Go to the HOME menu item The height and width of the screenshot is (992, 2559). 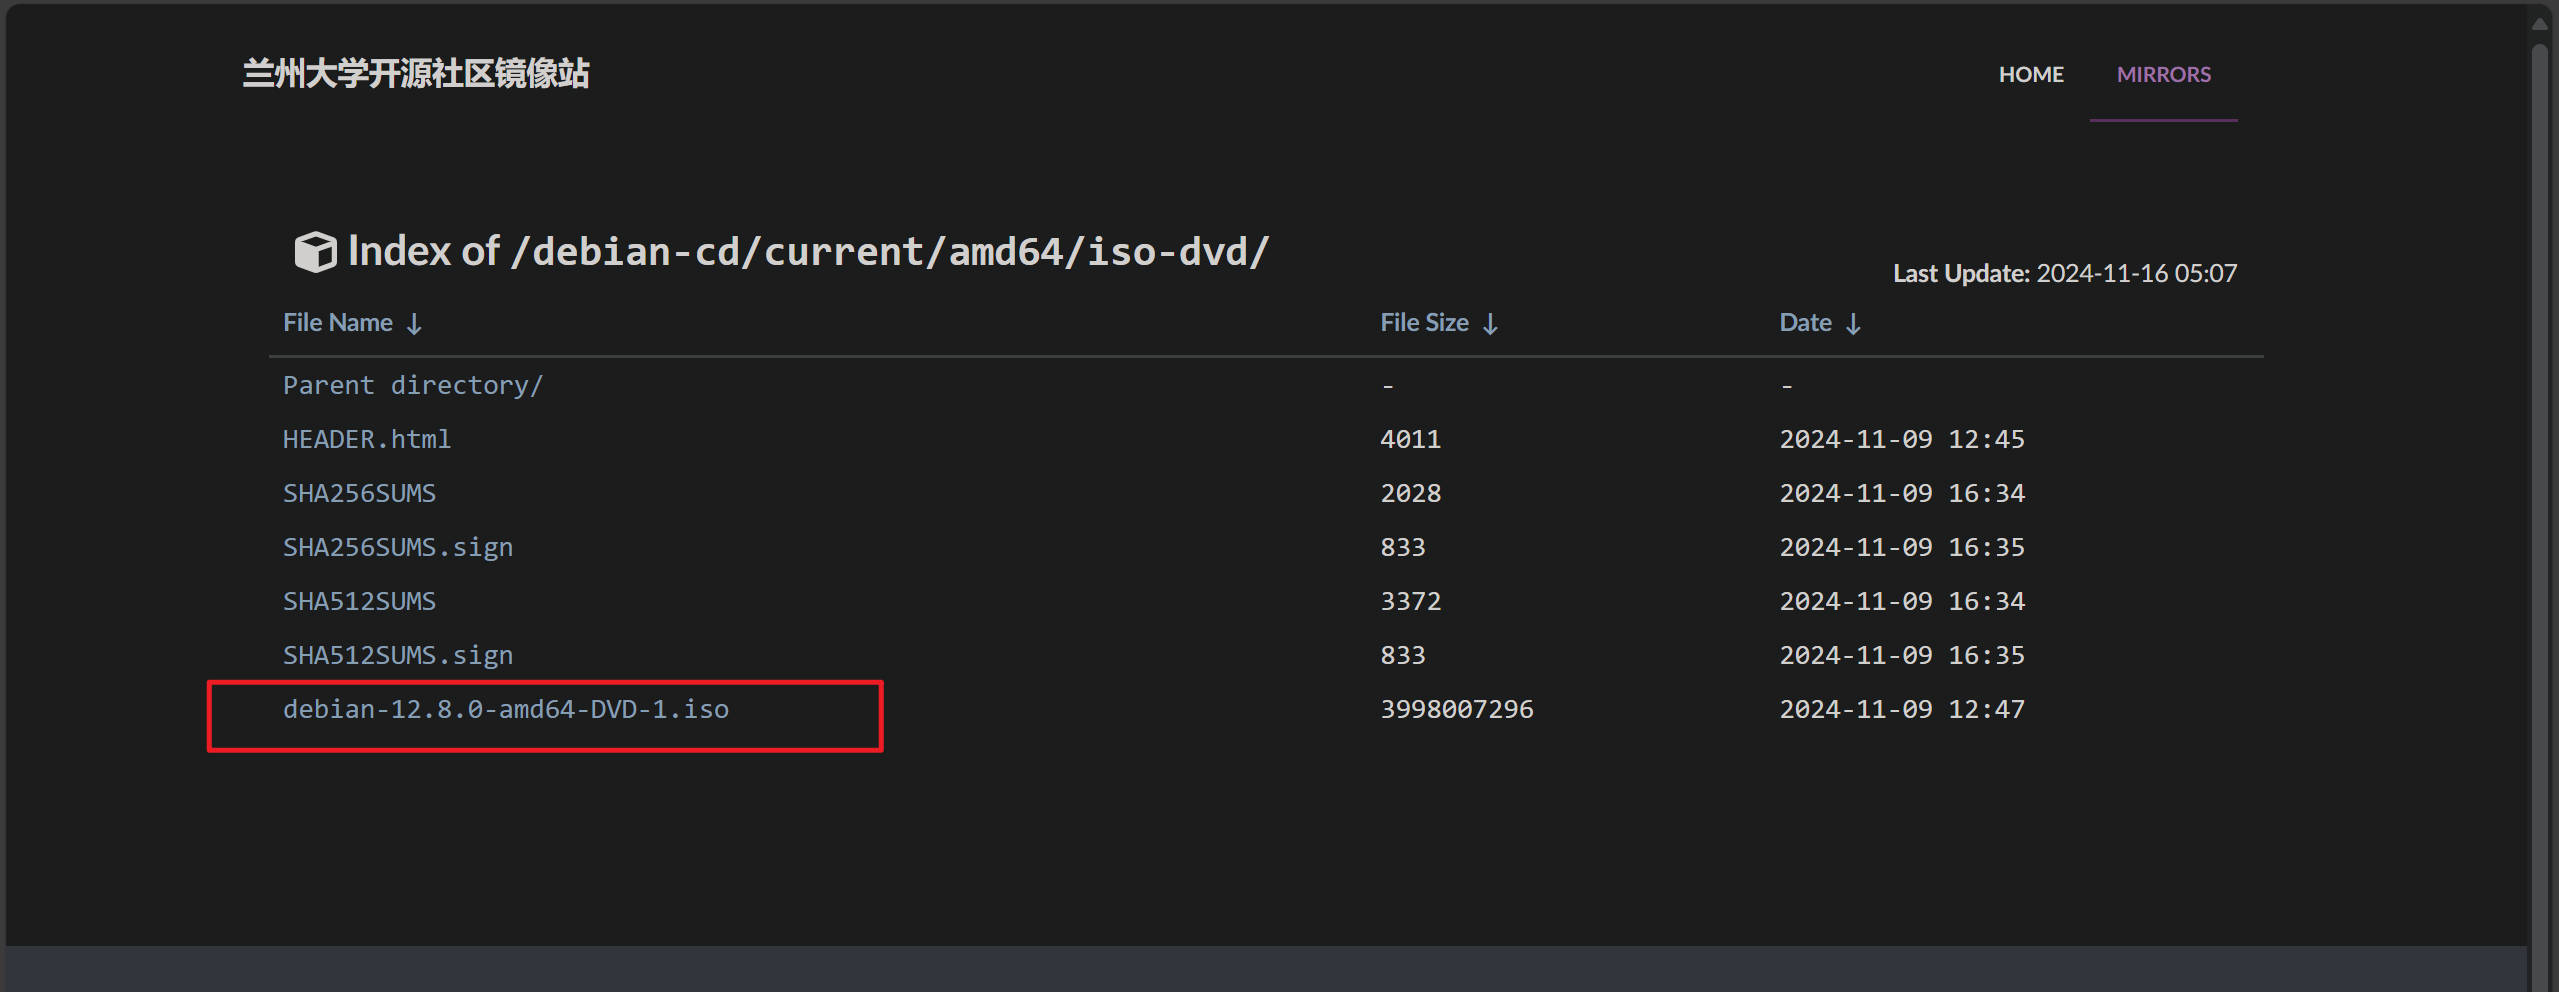[x=2031, y=75]
